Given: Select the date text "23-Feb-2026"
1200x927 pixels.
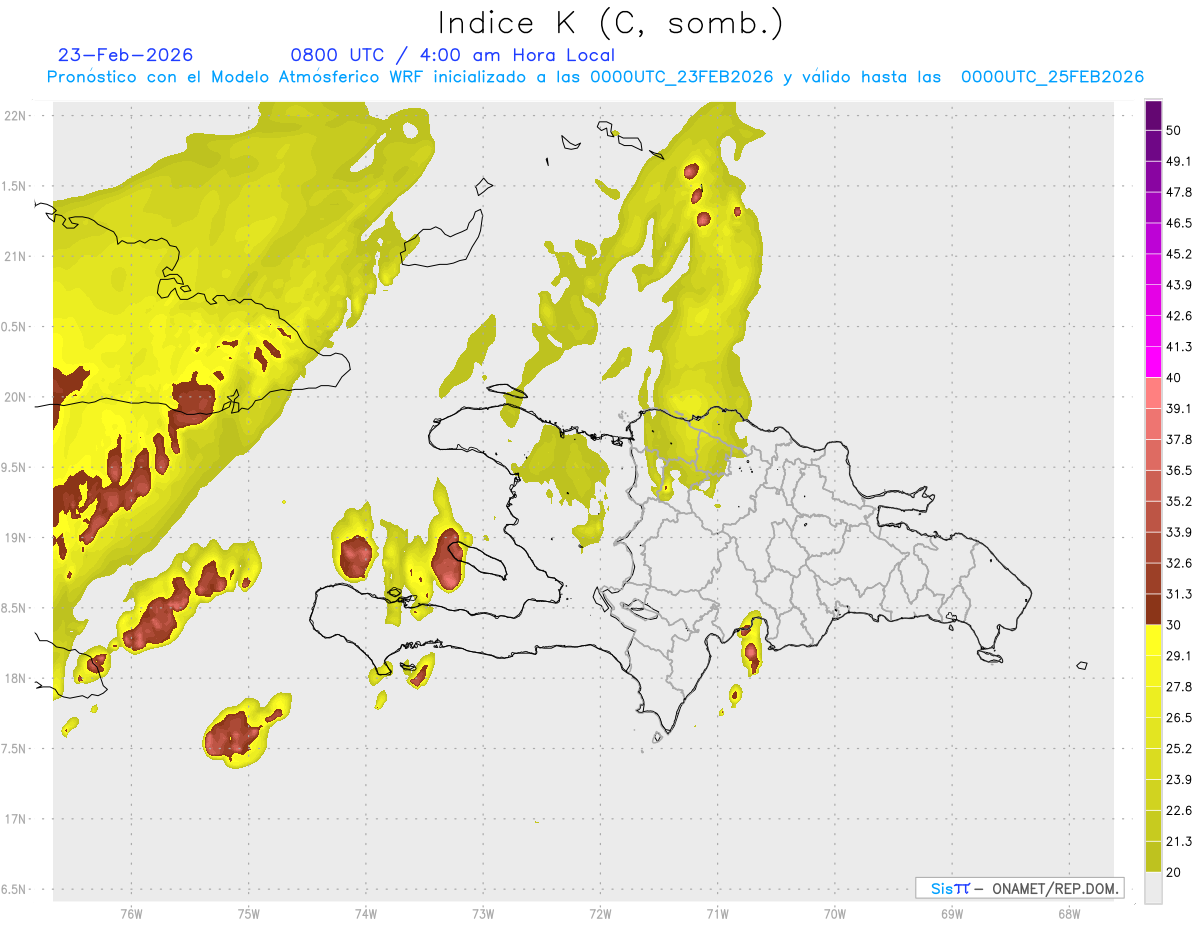Looking at the screenshot, I should pos(125,55).
